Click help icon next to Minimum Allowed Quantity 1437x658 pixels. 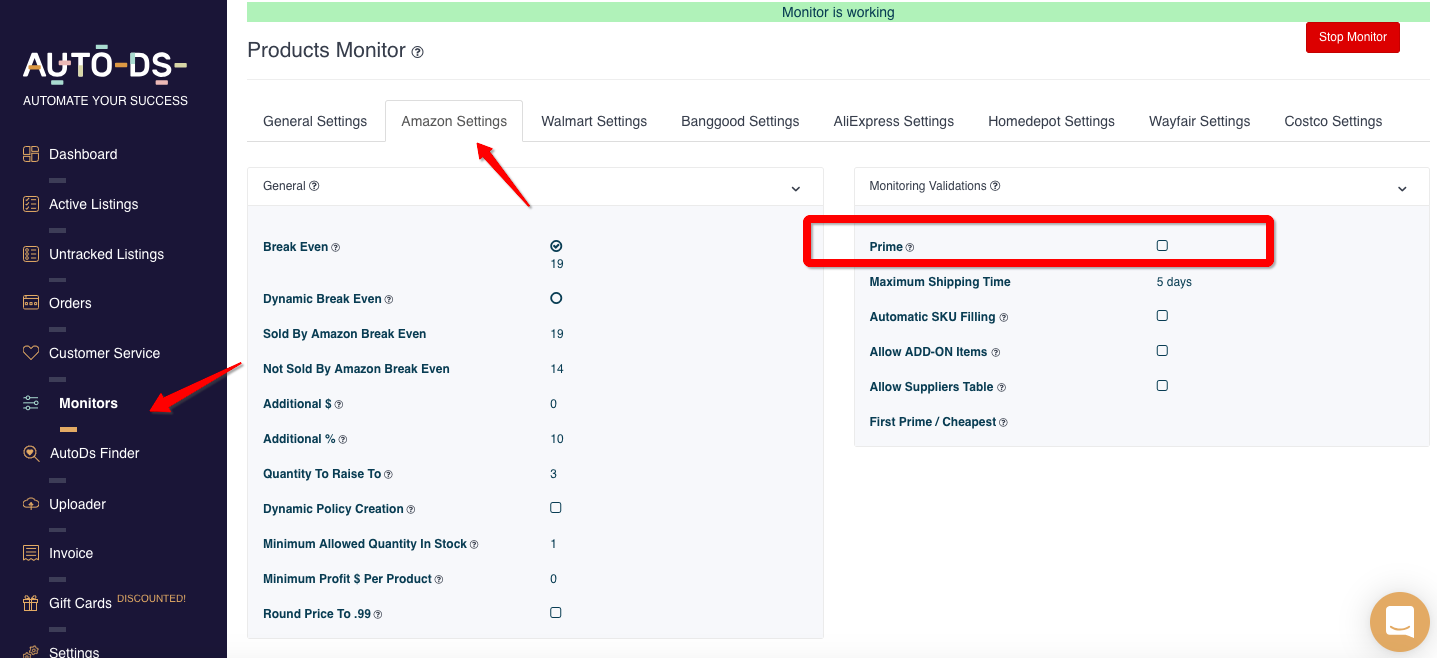474,544
